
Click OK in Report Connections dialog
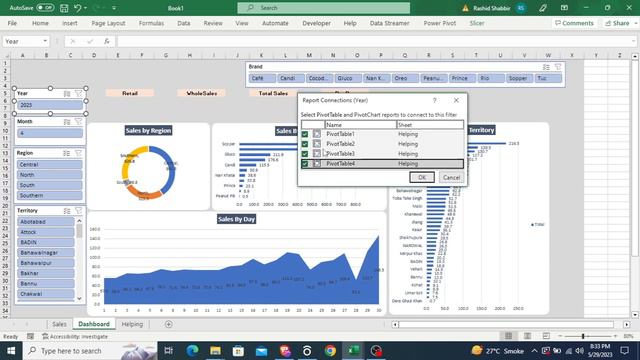coord(422,177)
